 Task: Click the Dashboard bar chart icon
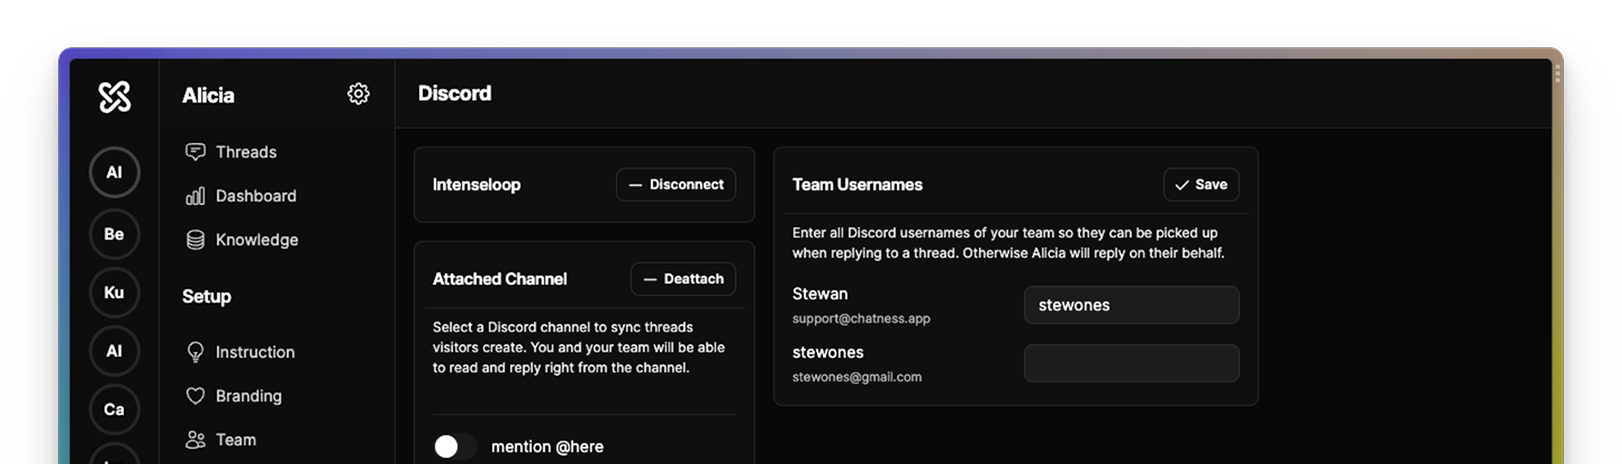click(195, 196)
